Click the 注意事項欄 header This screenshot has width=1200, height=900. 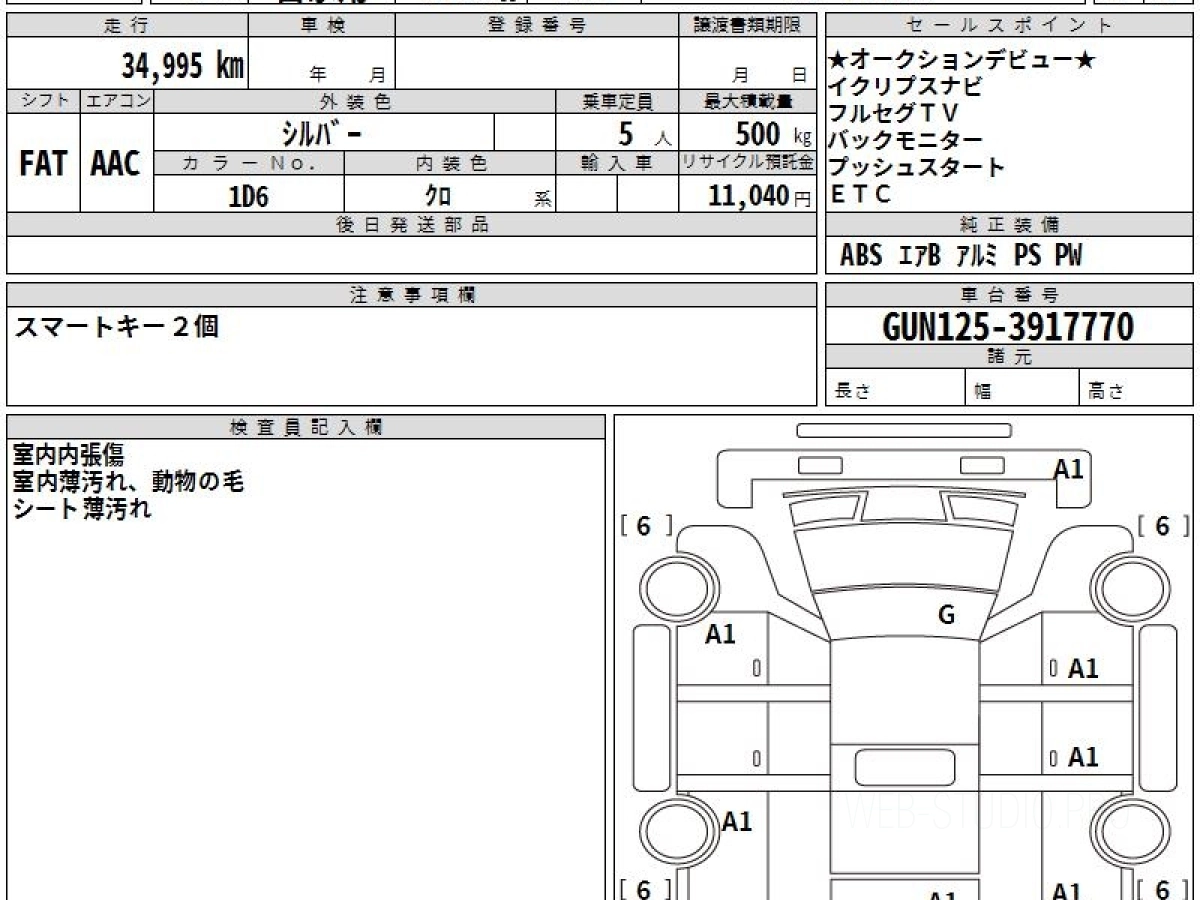click(412, 295)
